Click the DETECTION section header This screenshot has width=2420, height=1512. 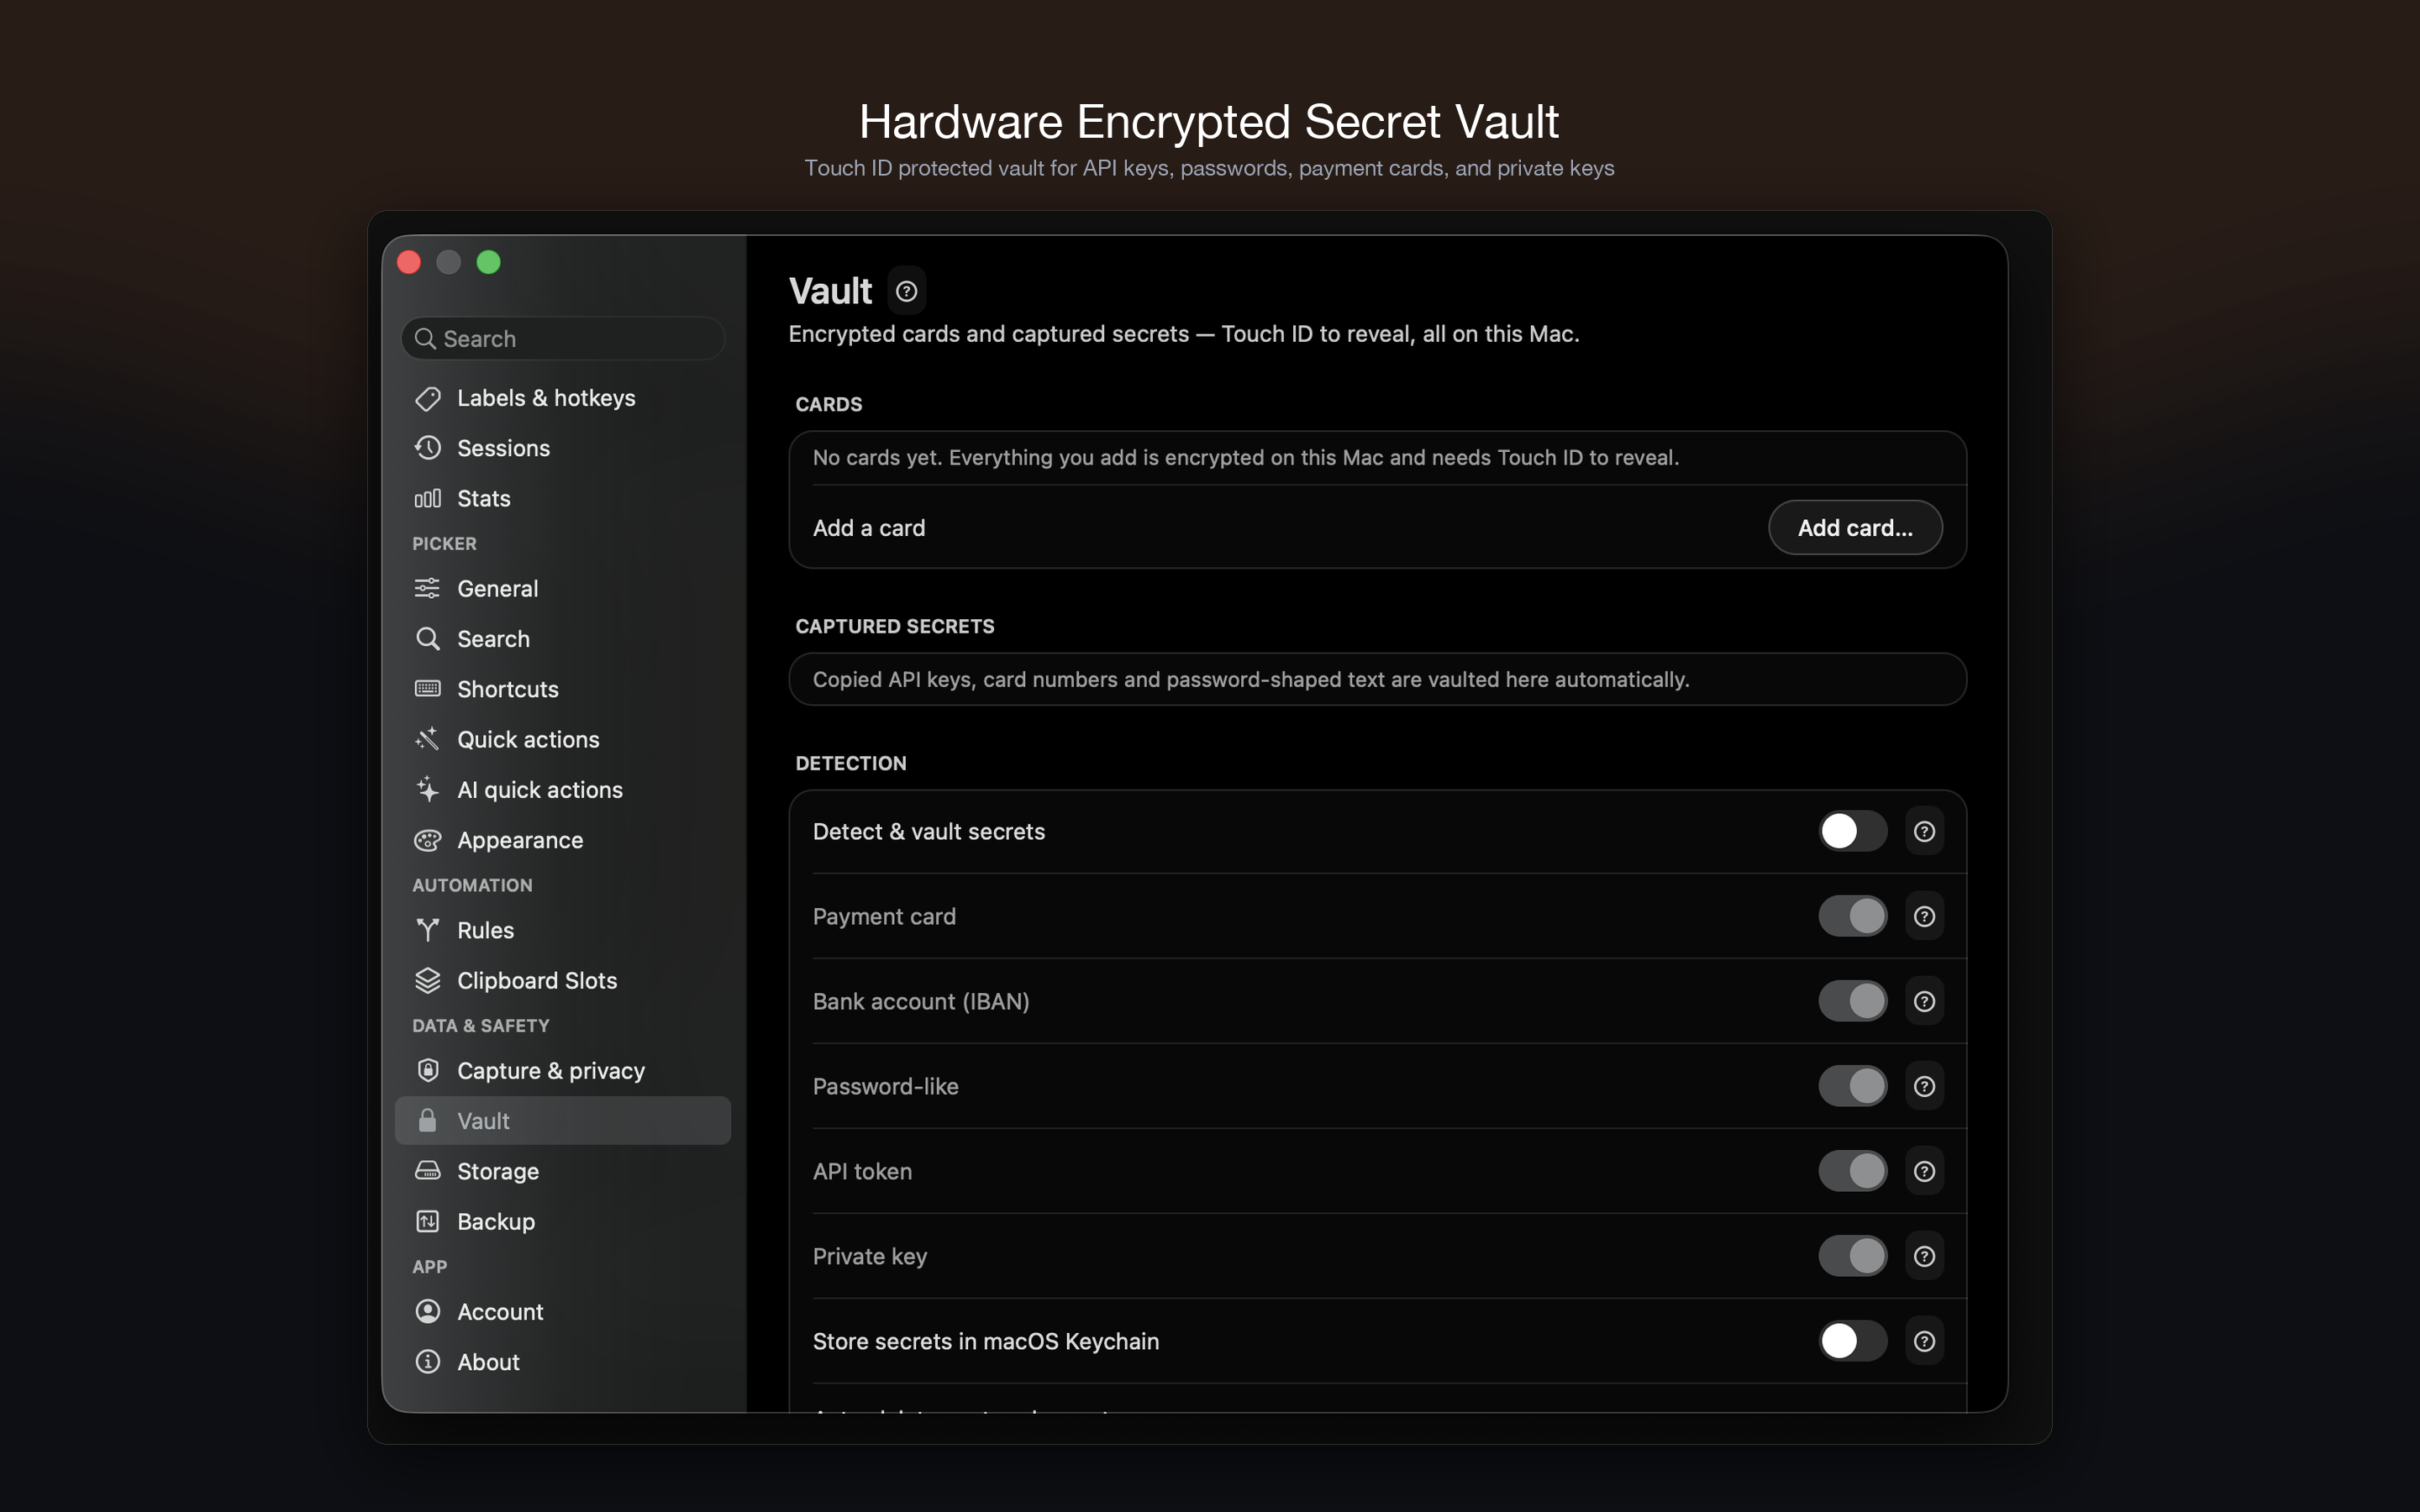pyautogui.click(x=851, y=763)
